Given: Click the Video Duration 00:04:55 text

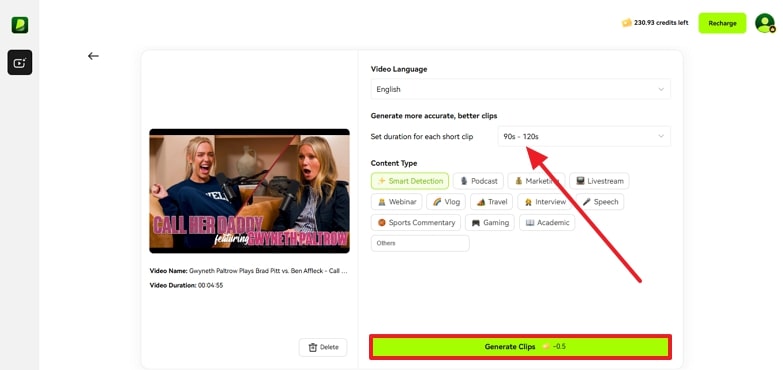Looking at the screenshot, I should click(186, 285).
